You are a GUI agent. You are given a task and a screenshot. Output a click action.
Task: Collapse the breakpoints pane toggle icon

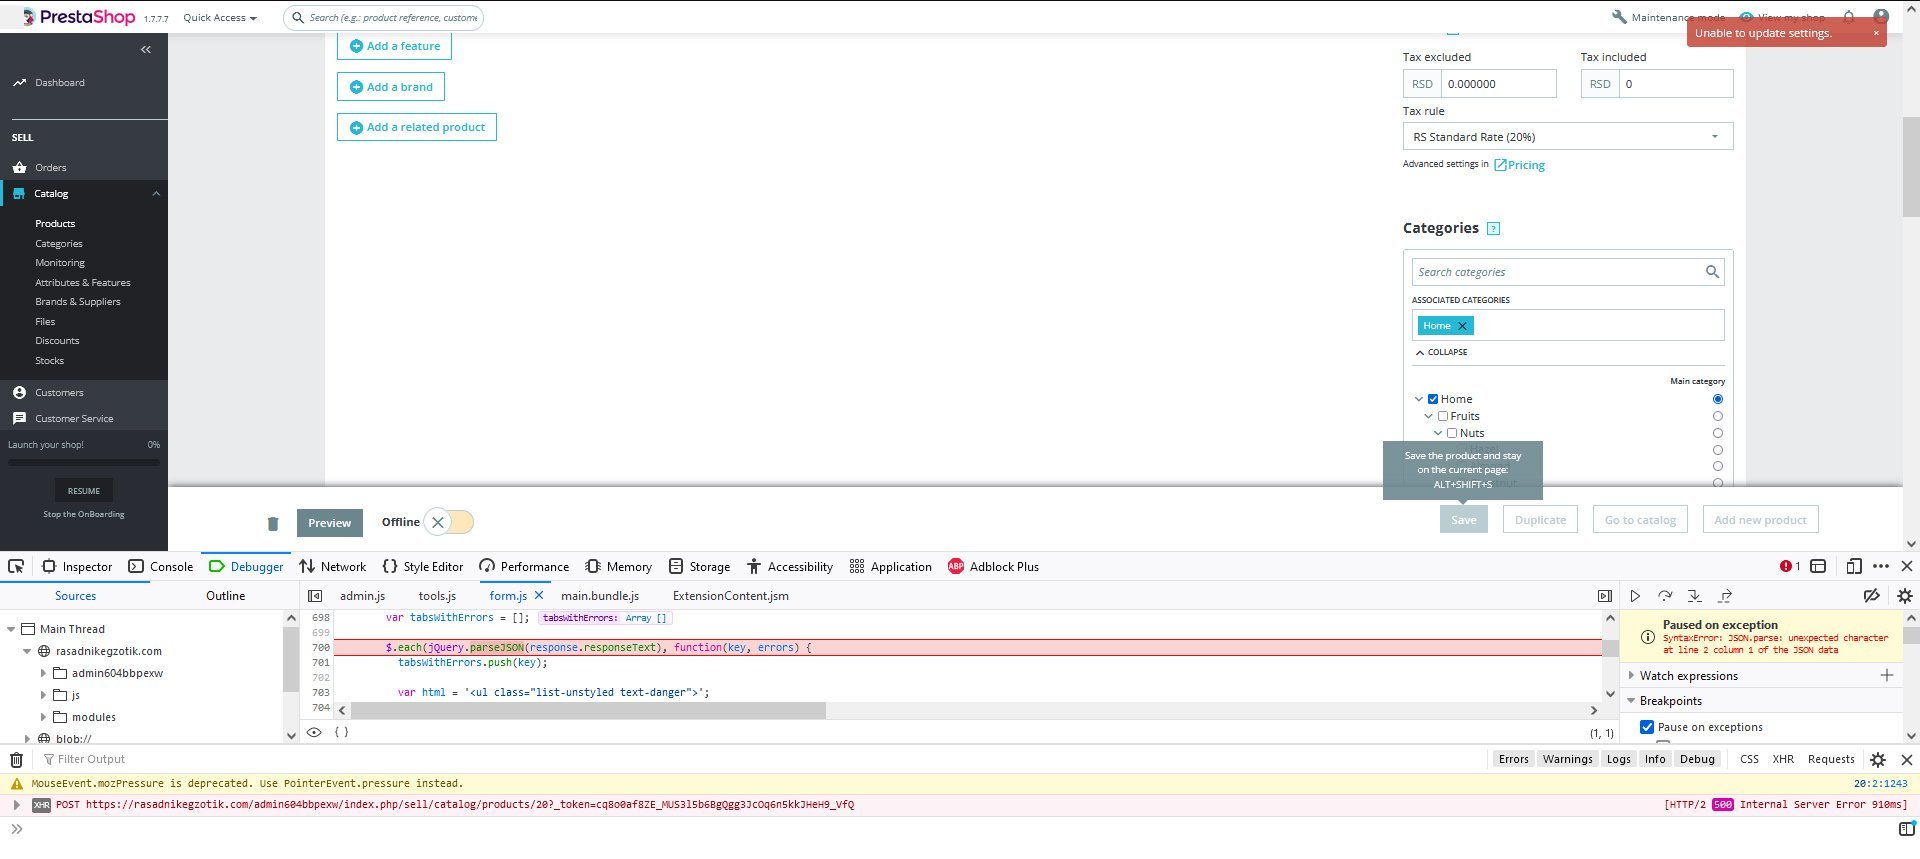point(1605,596)
